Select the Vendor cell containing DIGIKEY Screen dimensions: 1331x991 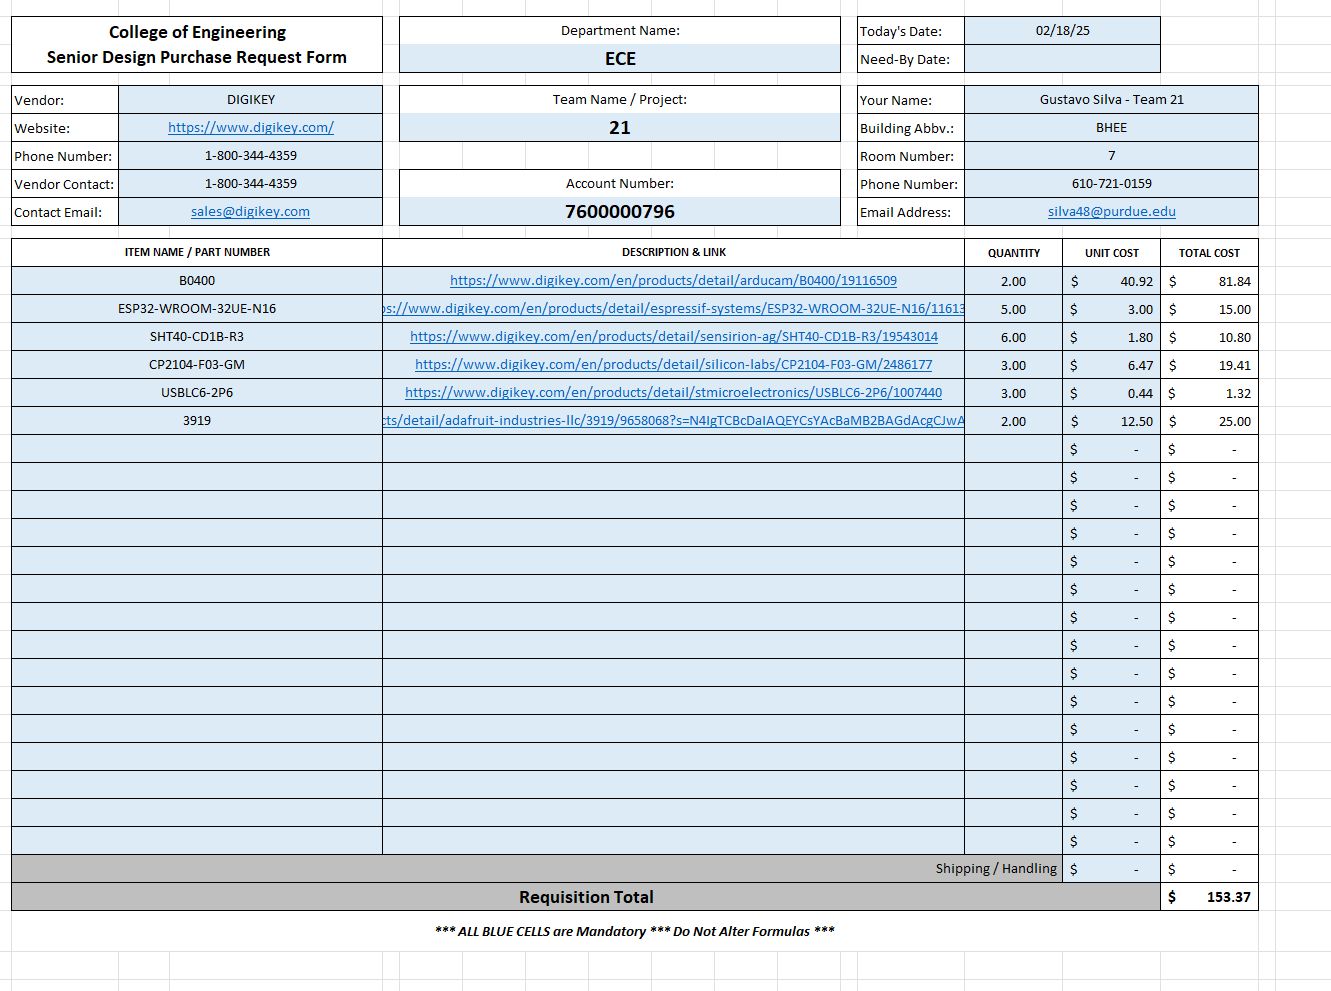click(250, 100)
